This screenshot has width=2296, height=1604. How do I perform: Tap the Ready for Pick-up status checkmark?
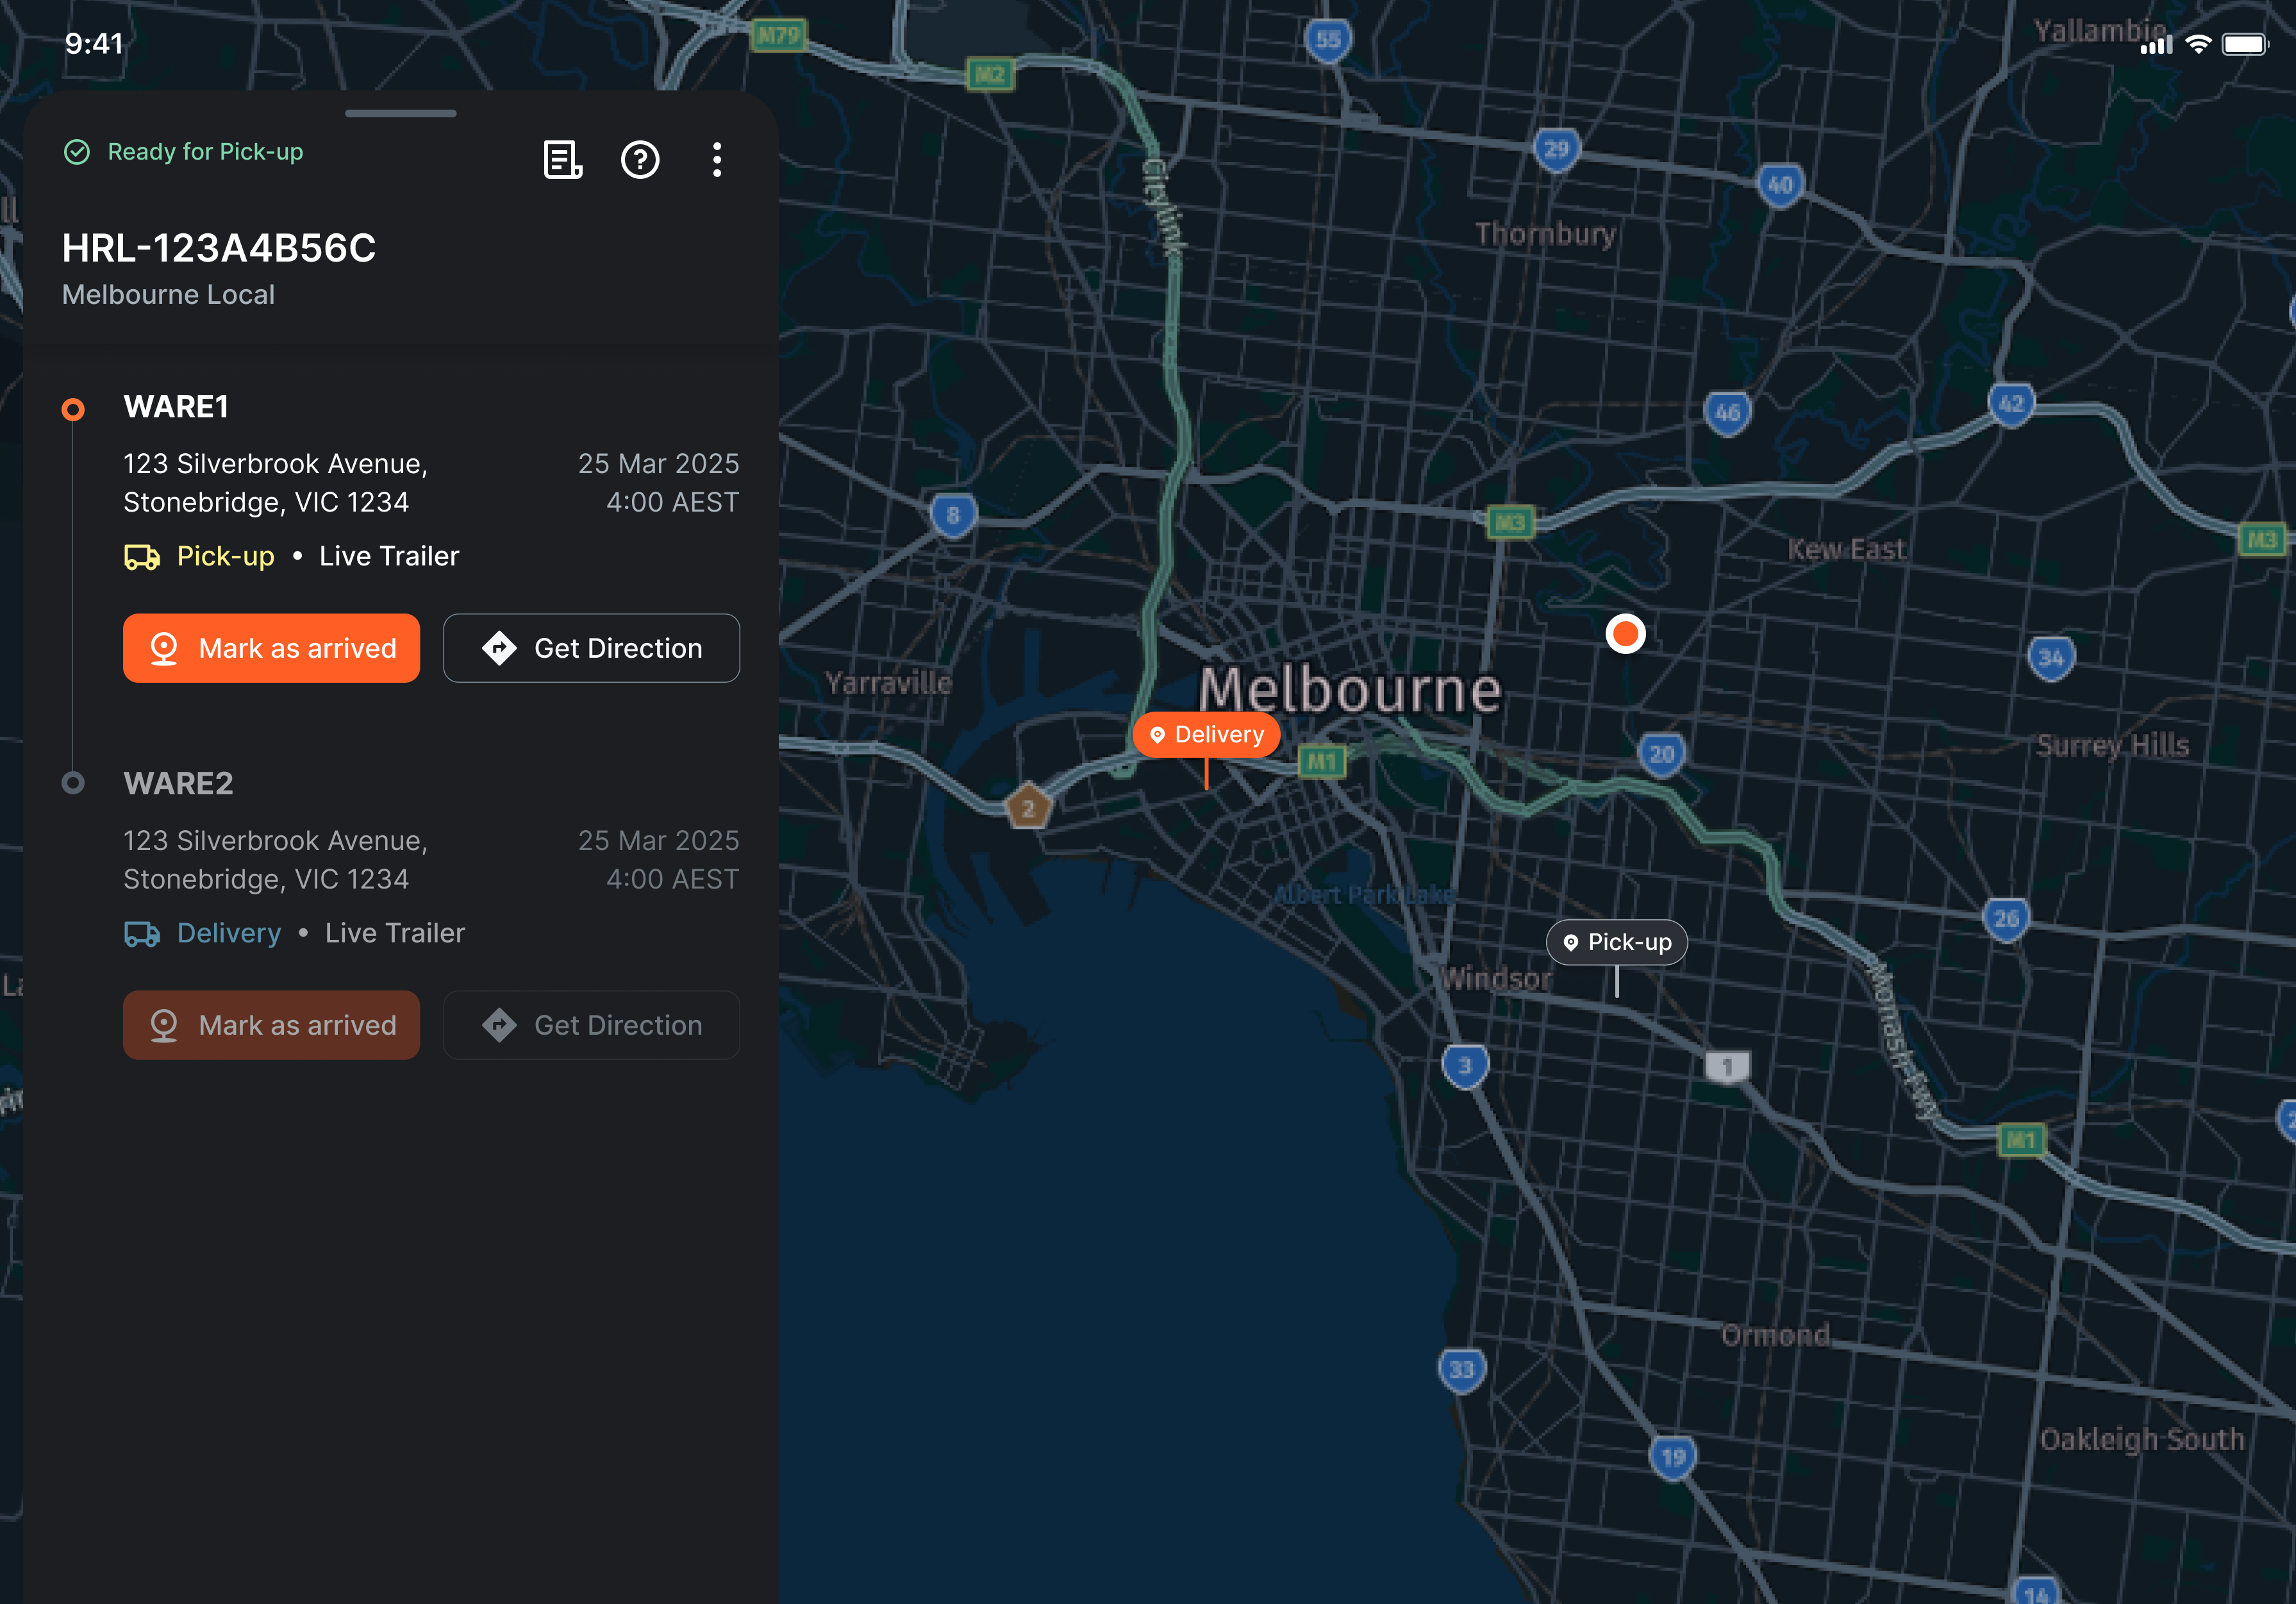pos(77,152)
